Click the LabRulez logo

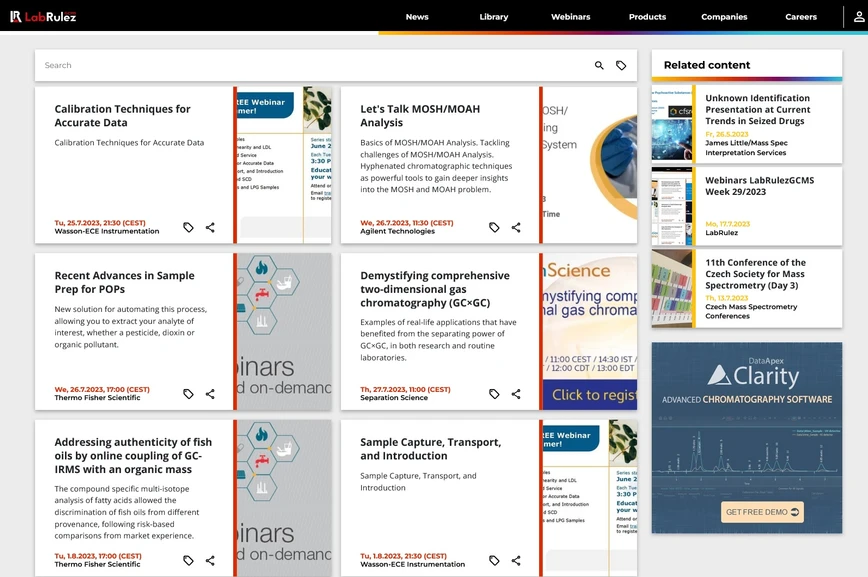coord(43,17)
